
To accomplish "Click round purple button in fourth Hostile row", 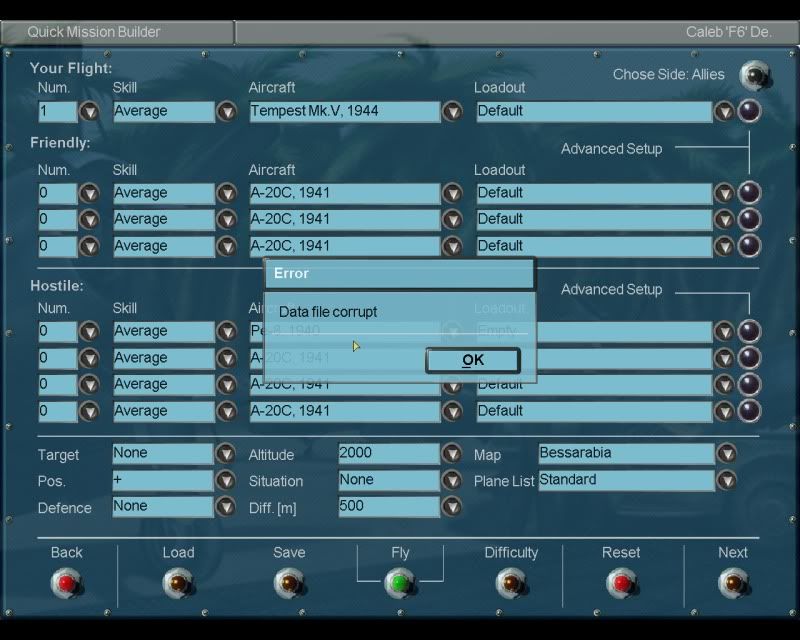I will tap(749, 411).
